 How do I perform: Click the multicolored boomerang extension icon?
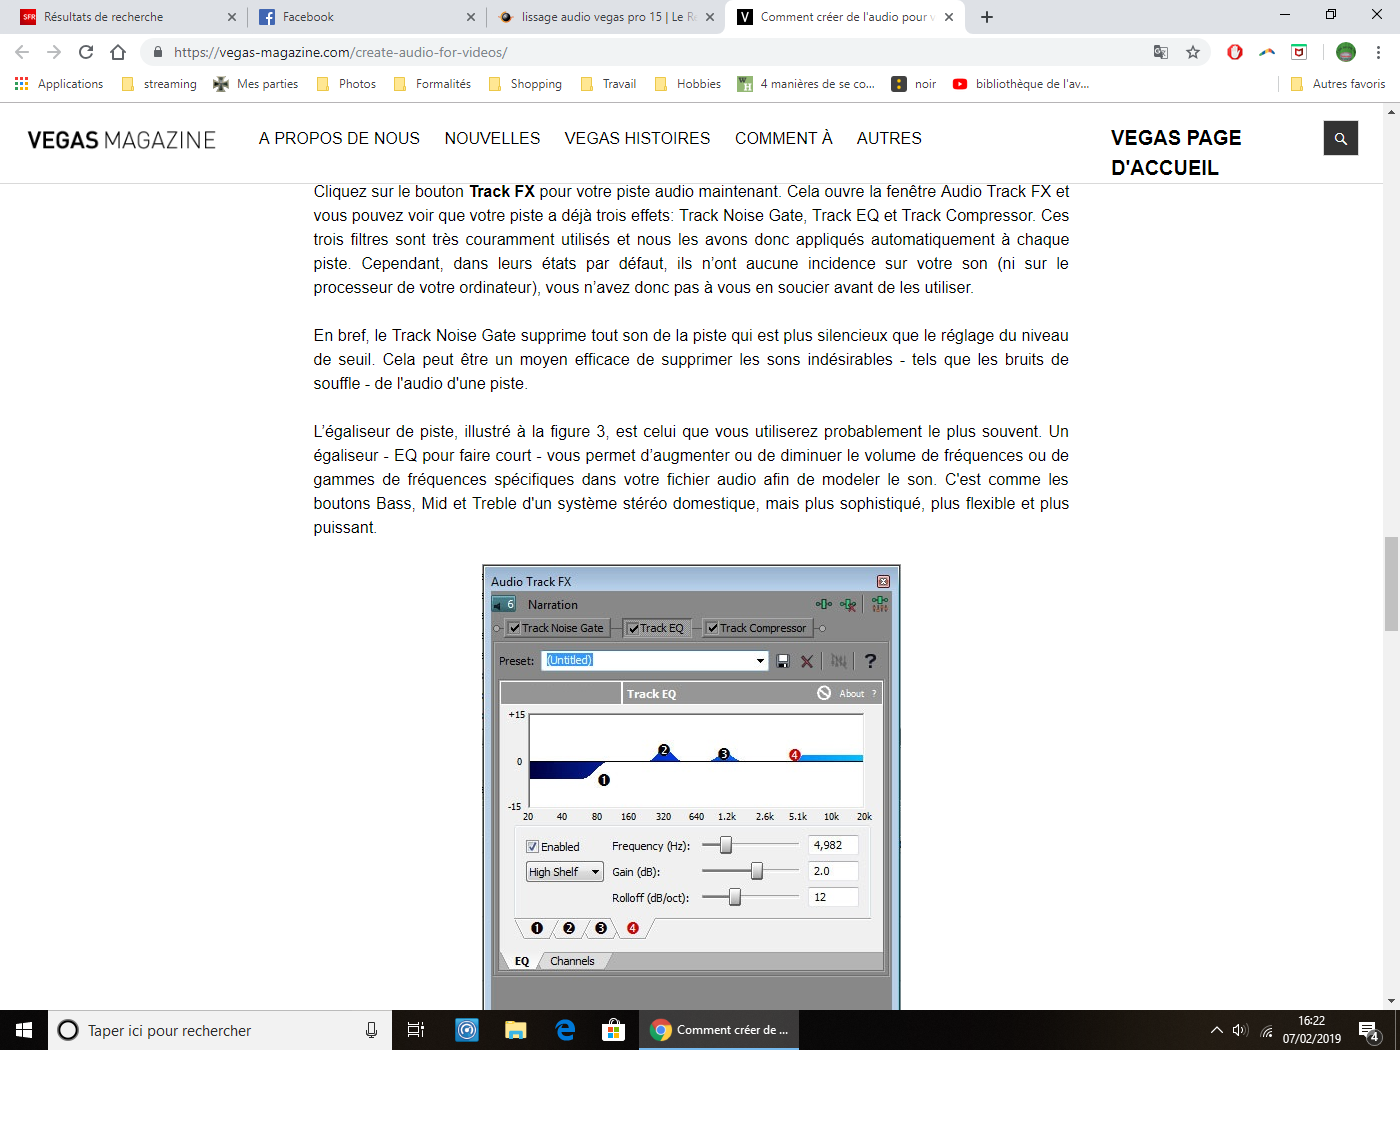(1267, 52)
